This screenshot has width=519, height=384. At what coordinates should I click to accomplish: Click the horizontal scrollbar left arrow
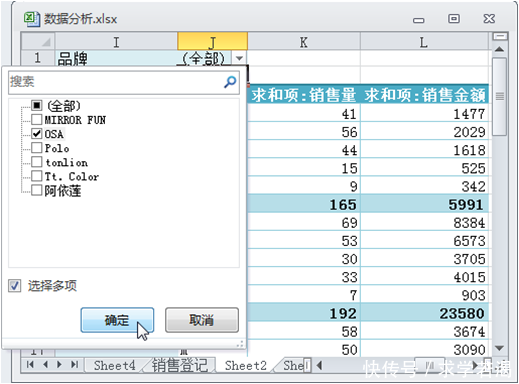pos(319,365)
